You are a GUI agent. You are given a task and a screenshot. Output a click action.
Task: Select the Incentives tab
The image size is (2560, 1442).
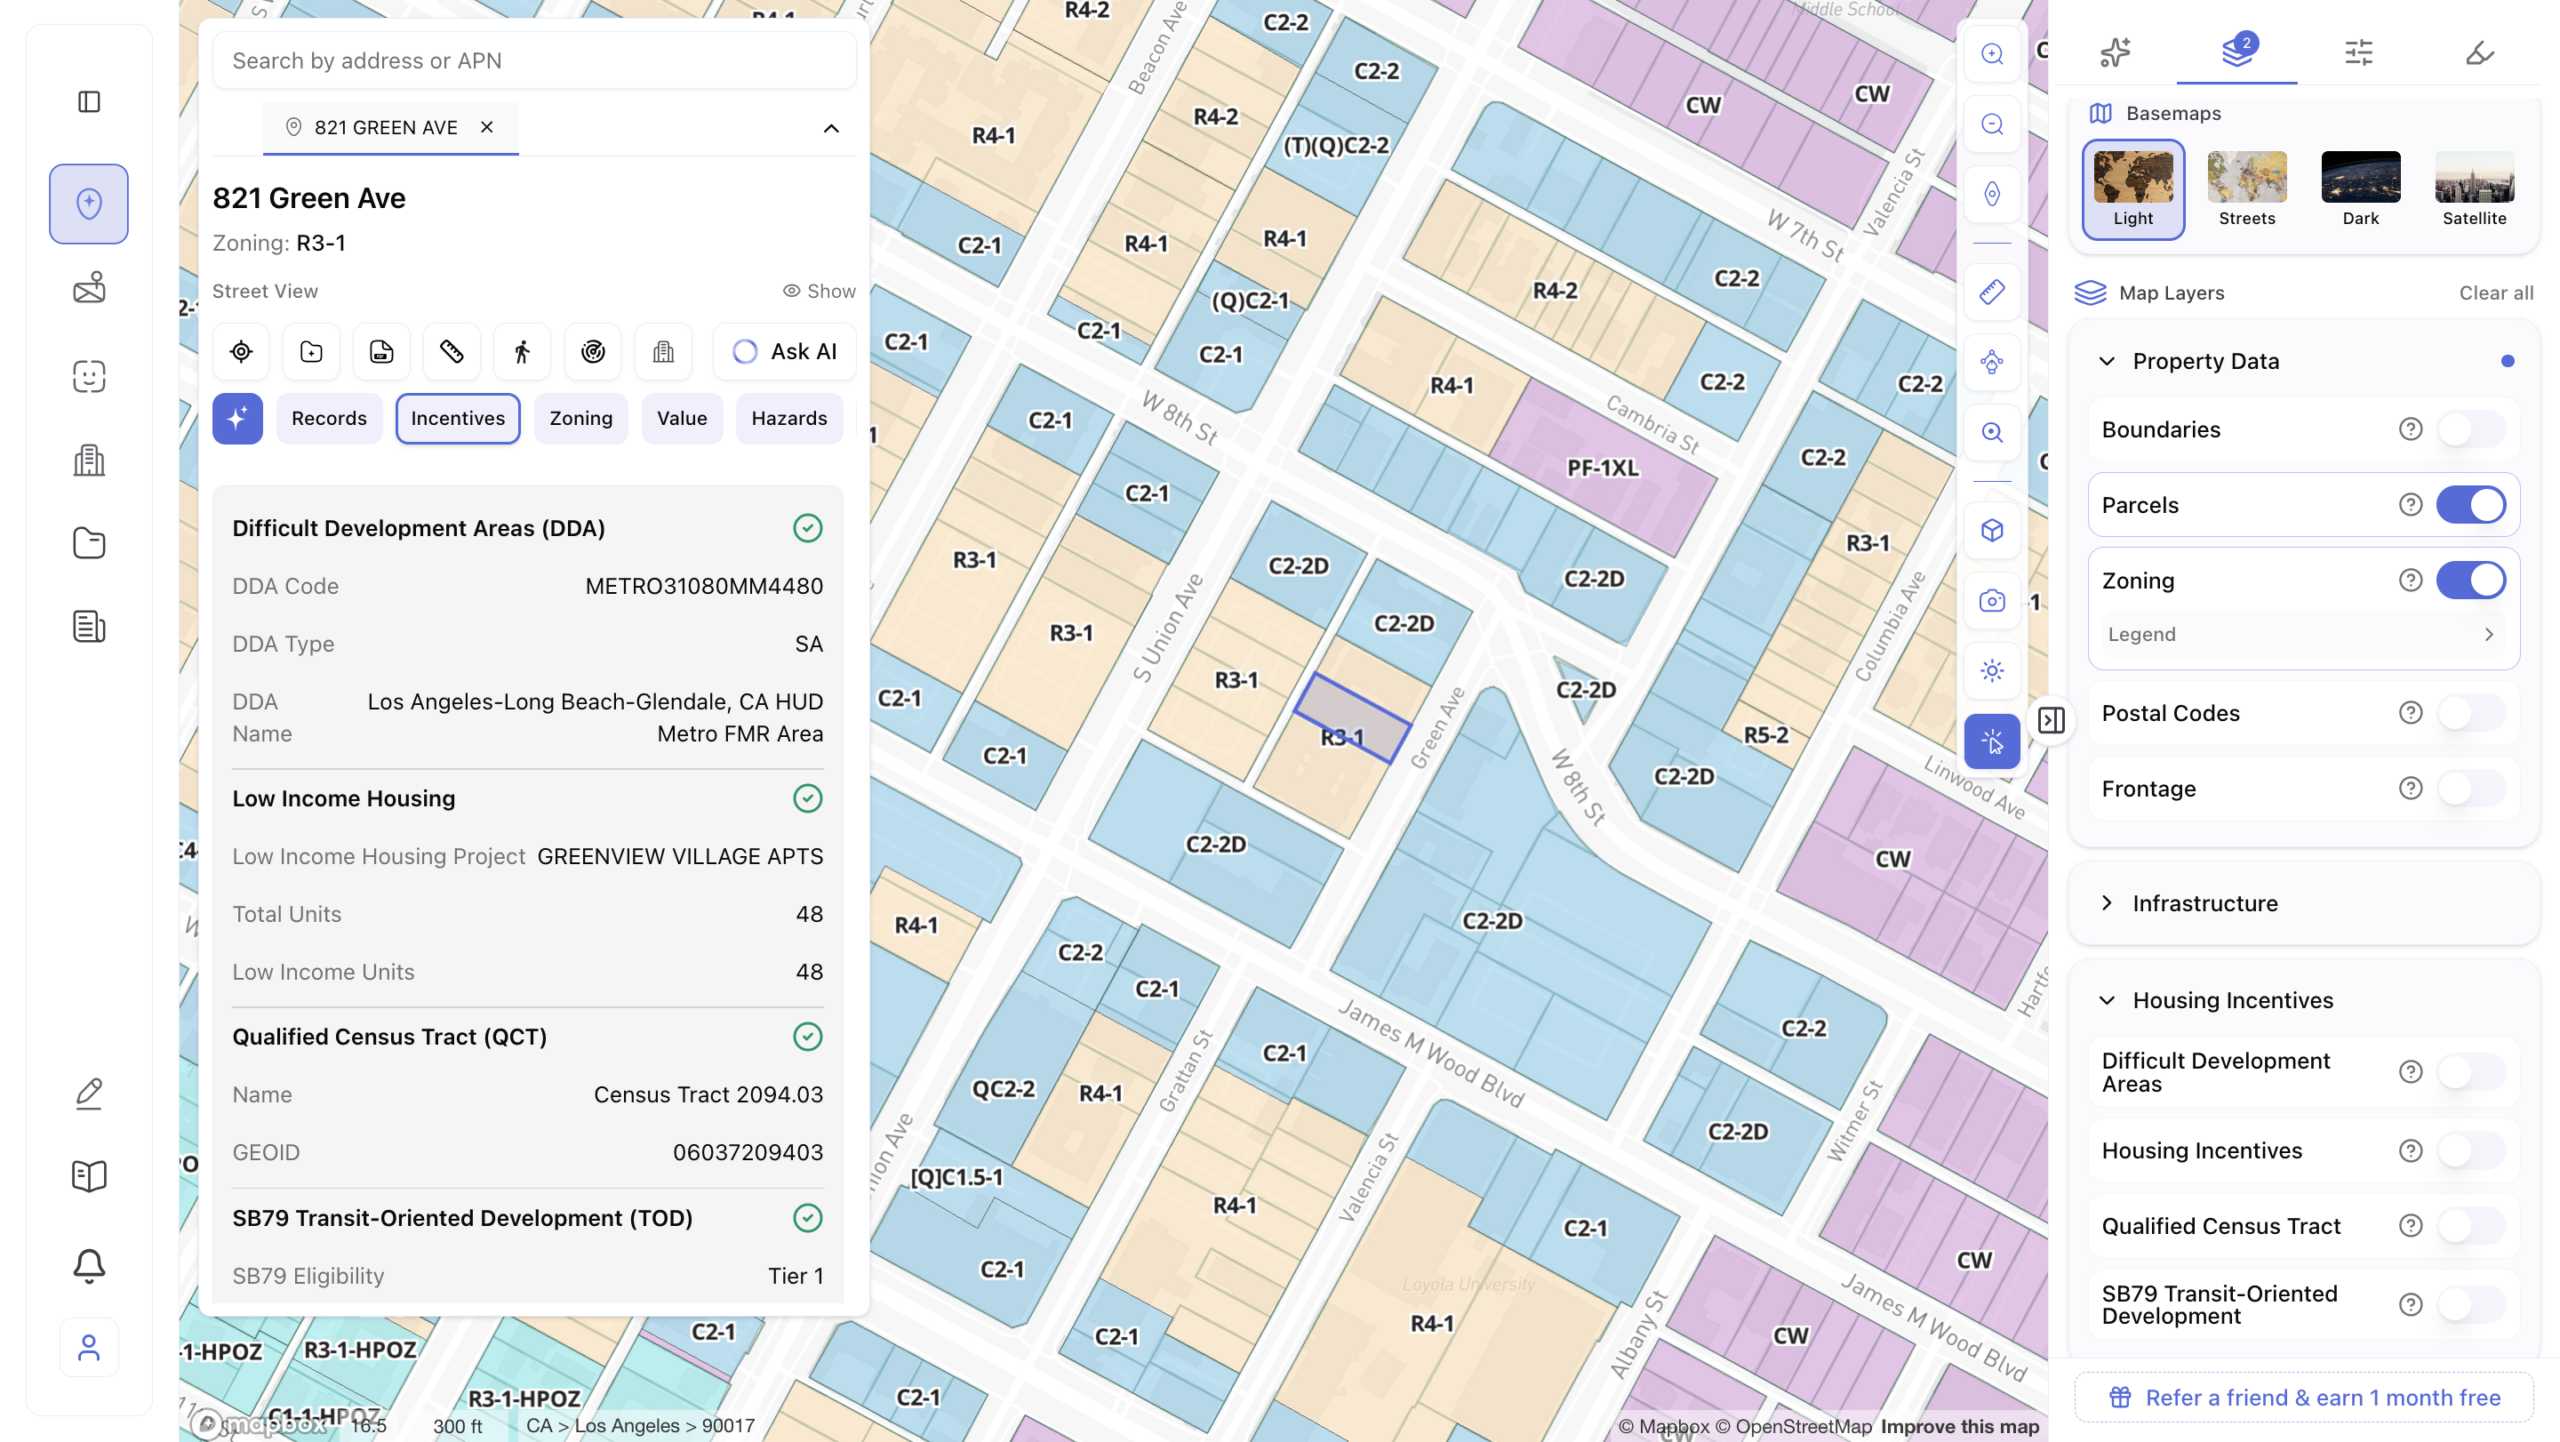(457, 418)
